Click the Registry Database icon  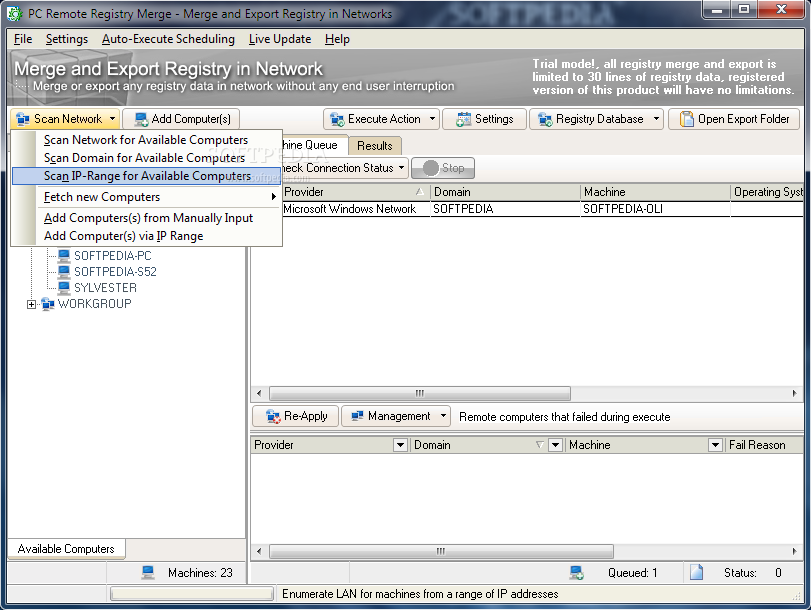coord(545,120)
